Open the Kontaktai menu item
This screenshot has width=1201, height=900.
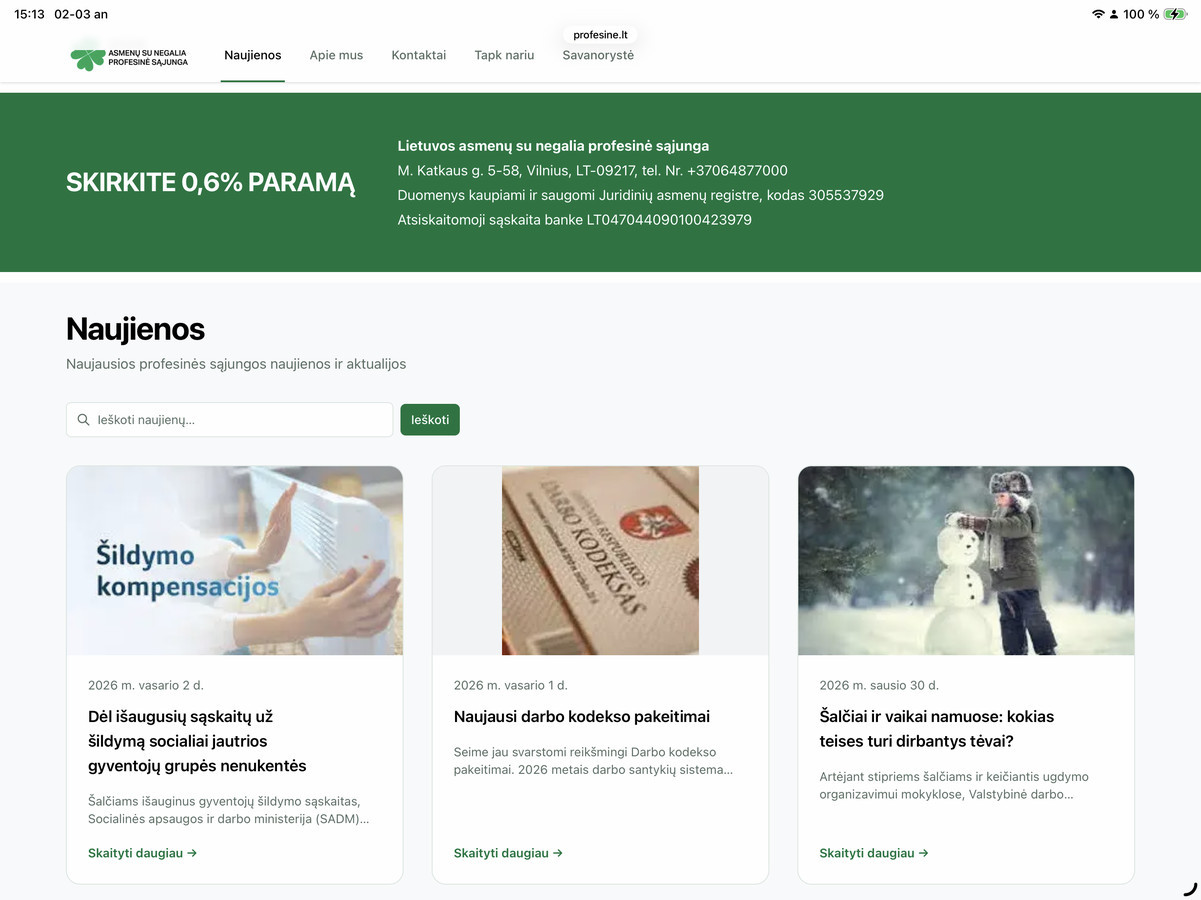click(x=419, y=55)
